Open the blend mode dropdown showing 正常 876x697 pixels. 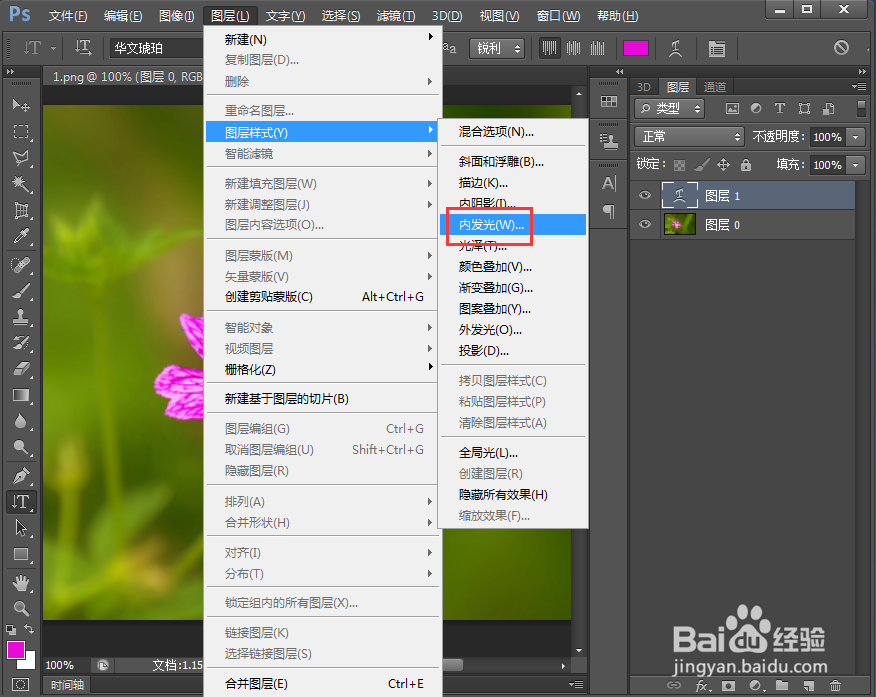pyautogui.click(x=688, y=137)
